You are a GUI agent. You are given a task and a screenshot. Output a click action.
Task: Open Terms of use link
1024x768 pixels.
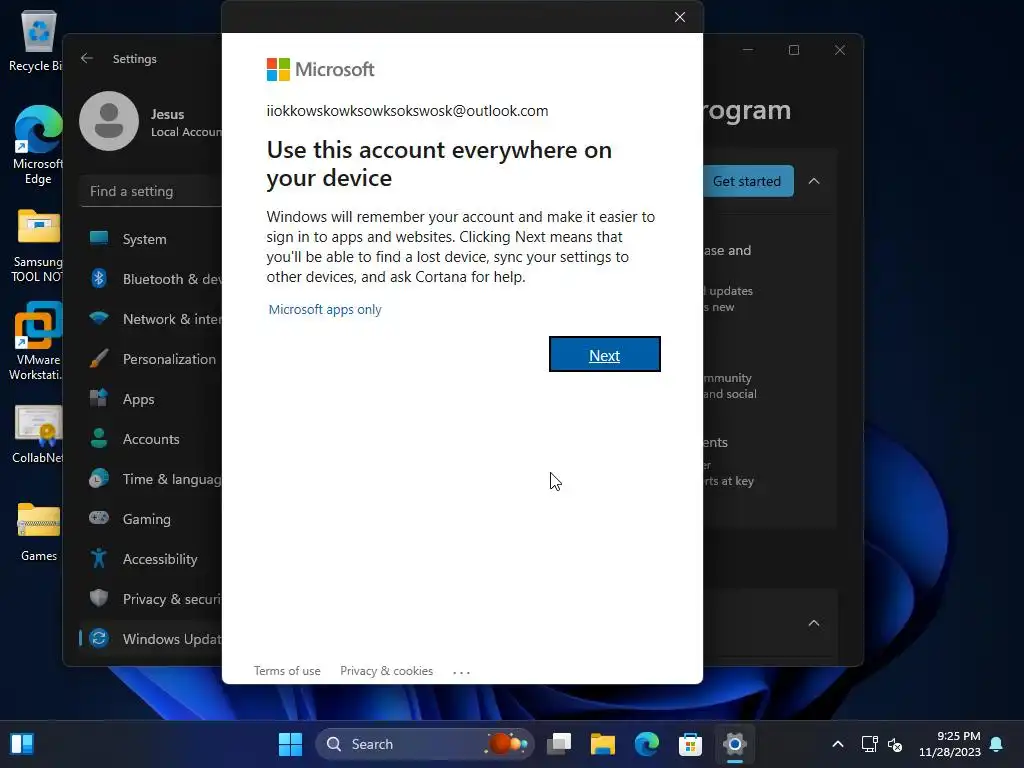pyautogui.click(x=287, y=671)
